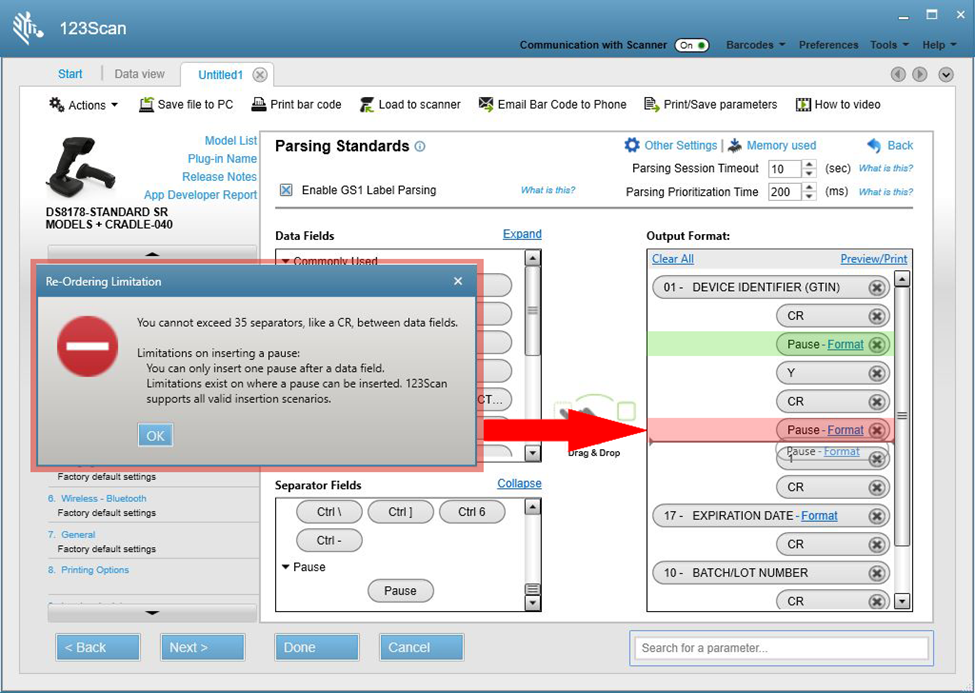Dismiss the Re-Ordering Limitation dialog with OK
The width and height of the screenshot is (975, 693).
coord(155,435)
